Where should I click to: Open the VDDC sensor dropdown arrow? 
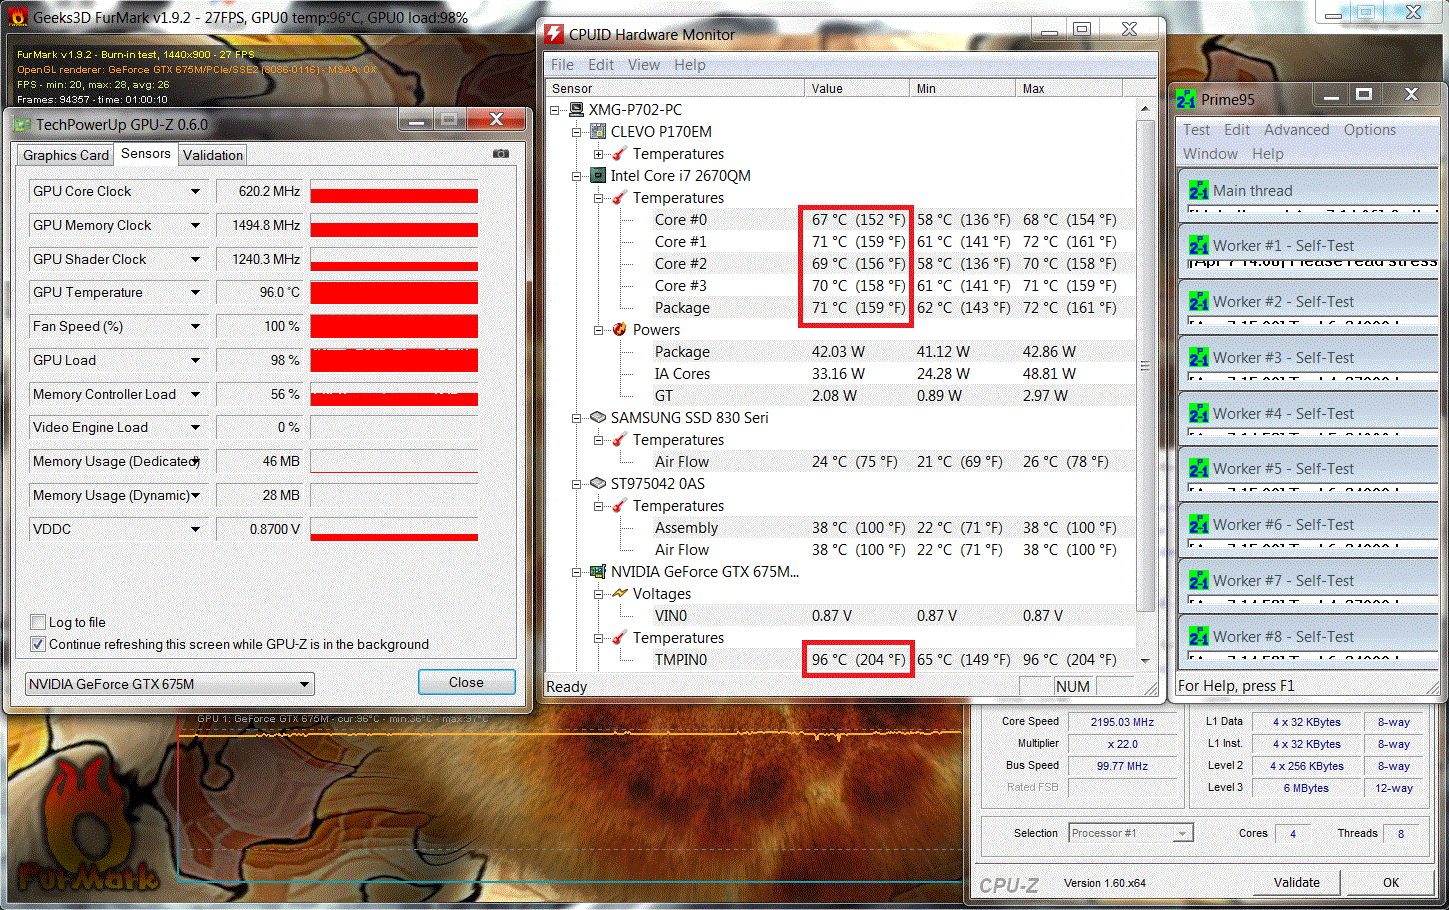[196, 529]
